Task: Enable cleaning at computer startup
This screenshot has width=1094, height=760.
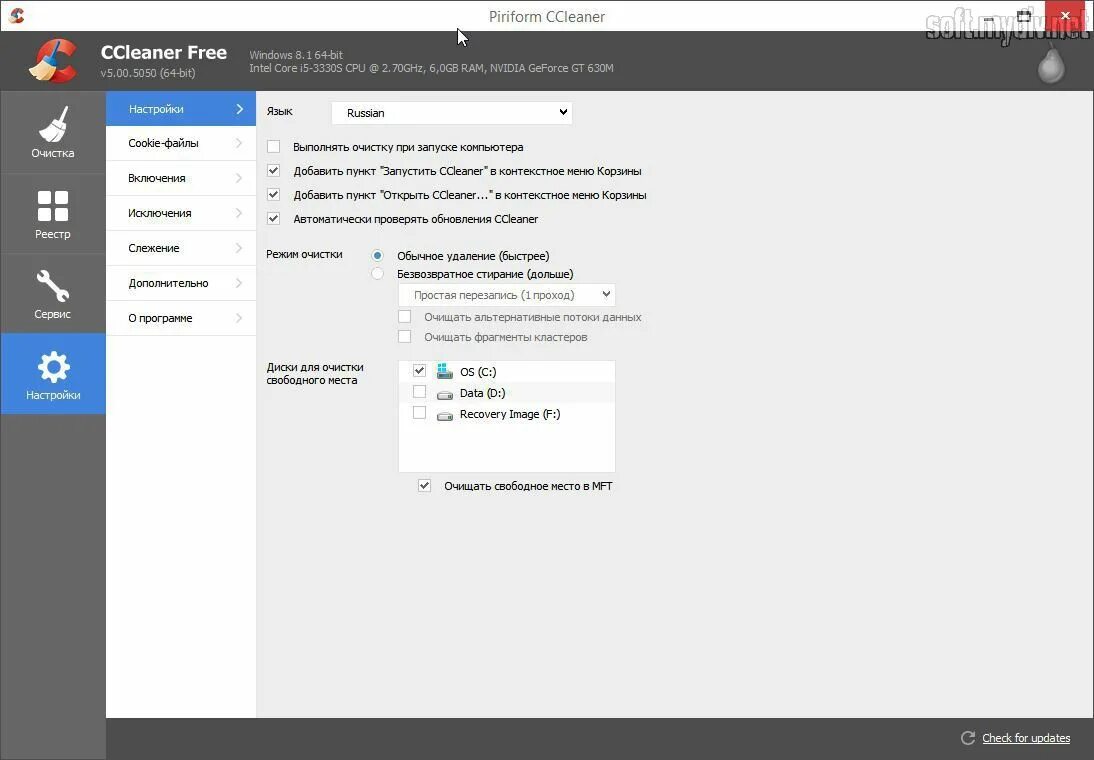Action: point(273,147)
